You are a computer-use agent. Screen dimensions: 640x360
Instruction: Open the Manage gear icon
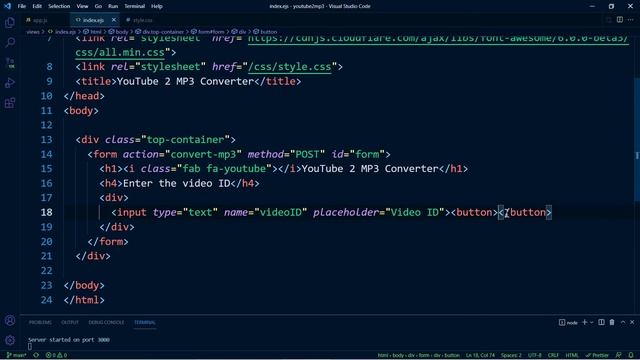pyautogui.click(x=10, y=340)
